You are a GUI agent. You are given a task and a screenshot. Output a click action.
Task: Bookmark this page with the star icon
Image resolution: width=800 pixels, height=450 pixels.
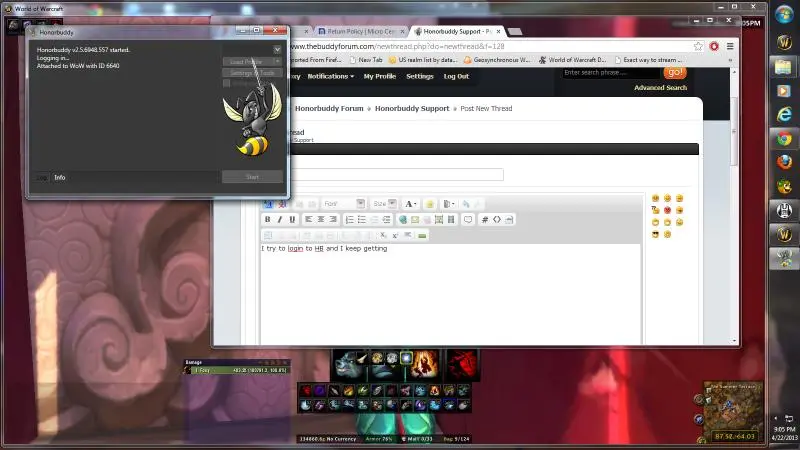point(698,46)
